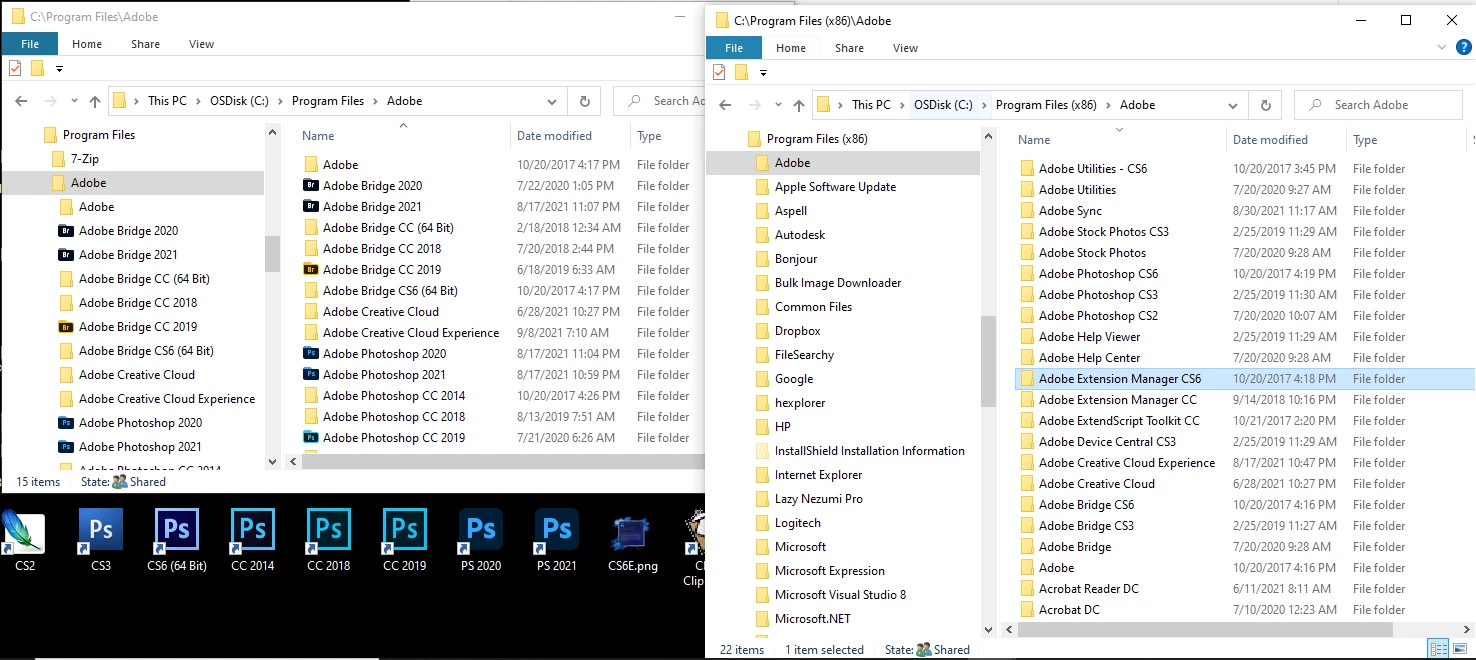Open address history dropdown in right window
This screenshot has height=660, width=1476.
(x=1231, y=105)
